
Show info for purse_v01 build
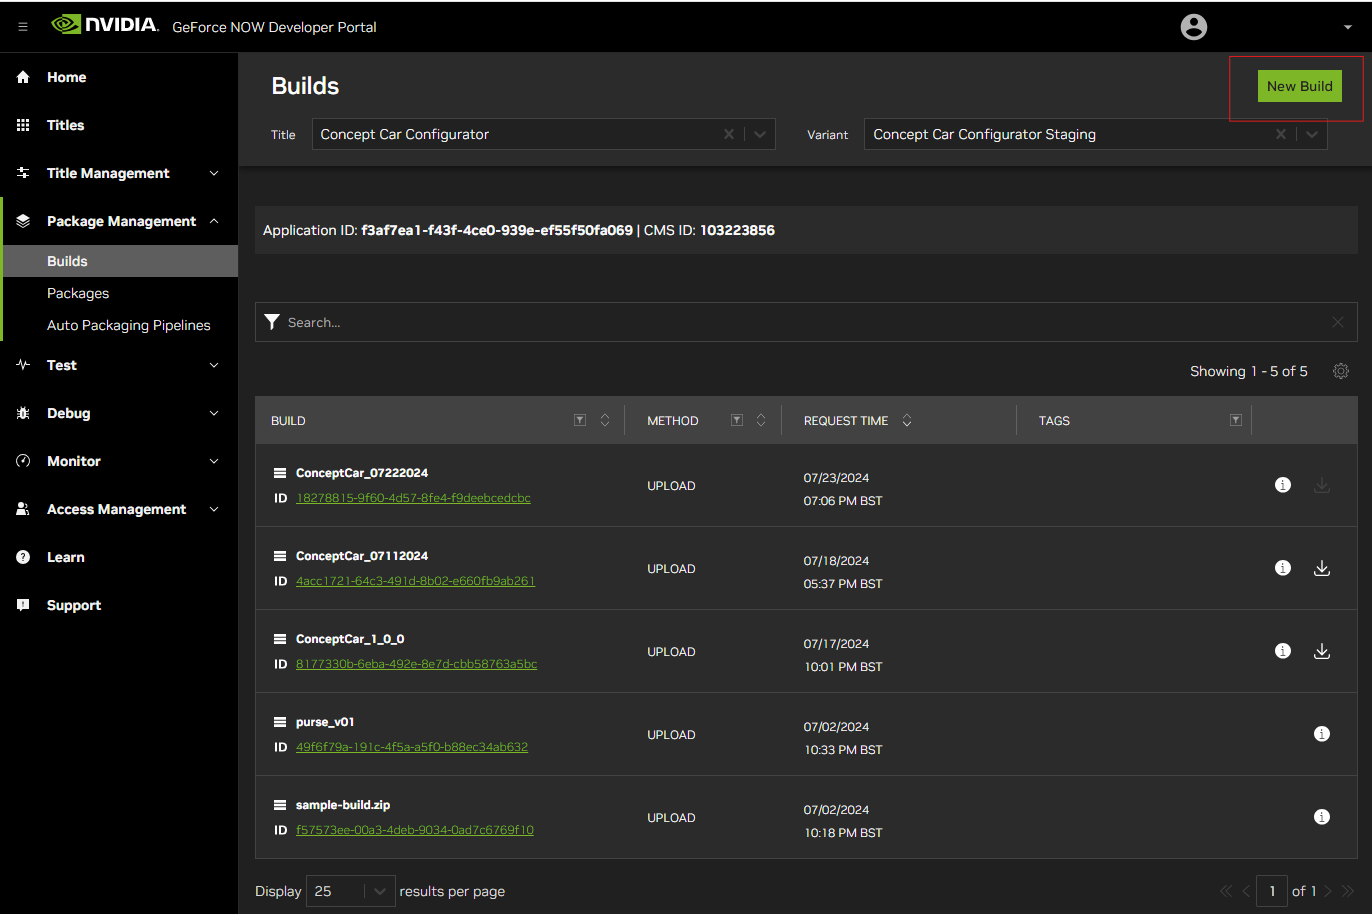click(x=1322, y=734)
